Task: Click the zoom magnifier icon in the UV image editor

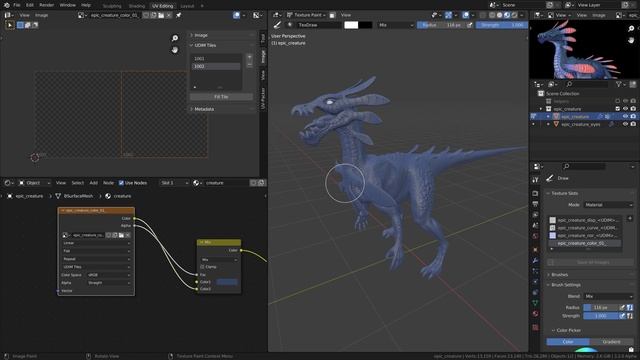Action: [175, 38]
